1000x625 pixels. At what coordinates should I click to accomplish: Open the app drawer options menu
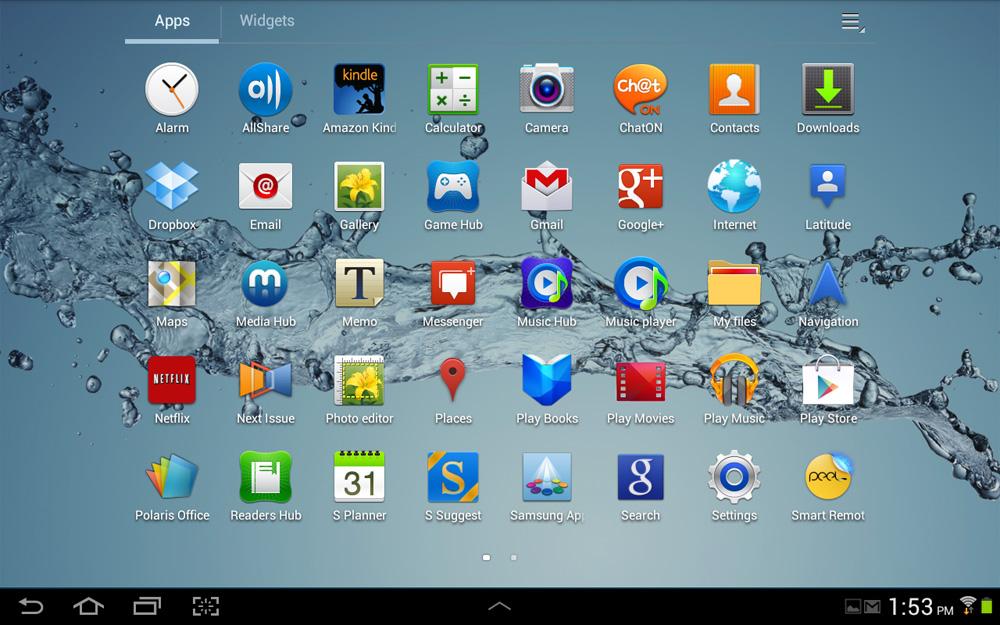(852, 22)
